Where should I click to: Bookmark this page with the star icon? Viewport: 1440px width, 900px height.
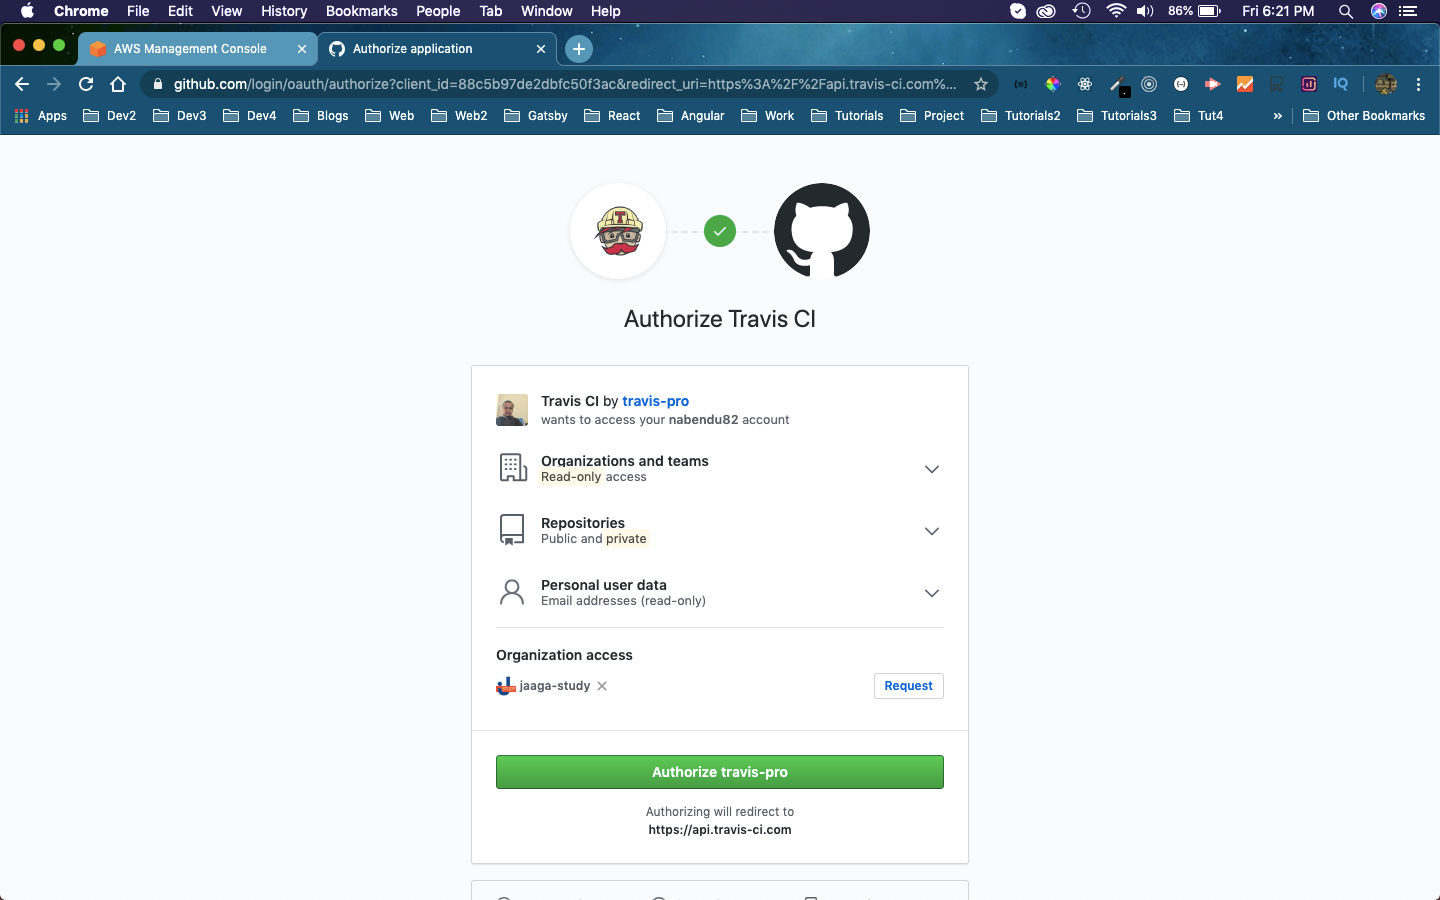981,84
